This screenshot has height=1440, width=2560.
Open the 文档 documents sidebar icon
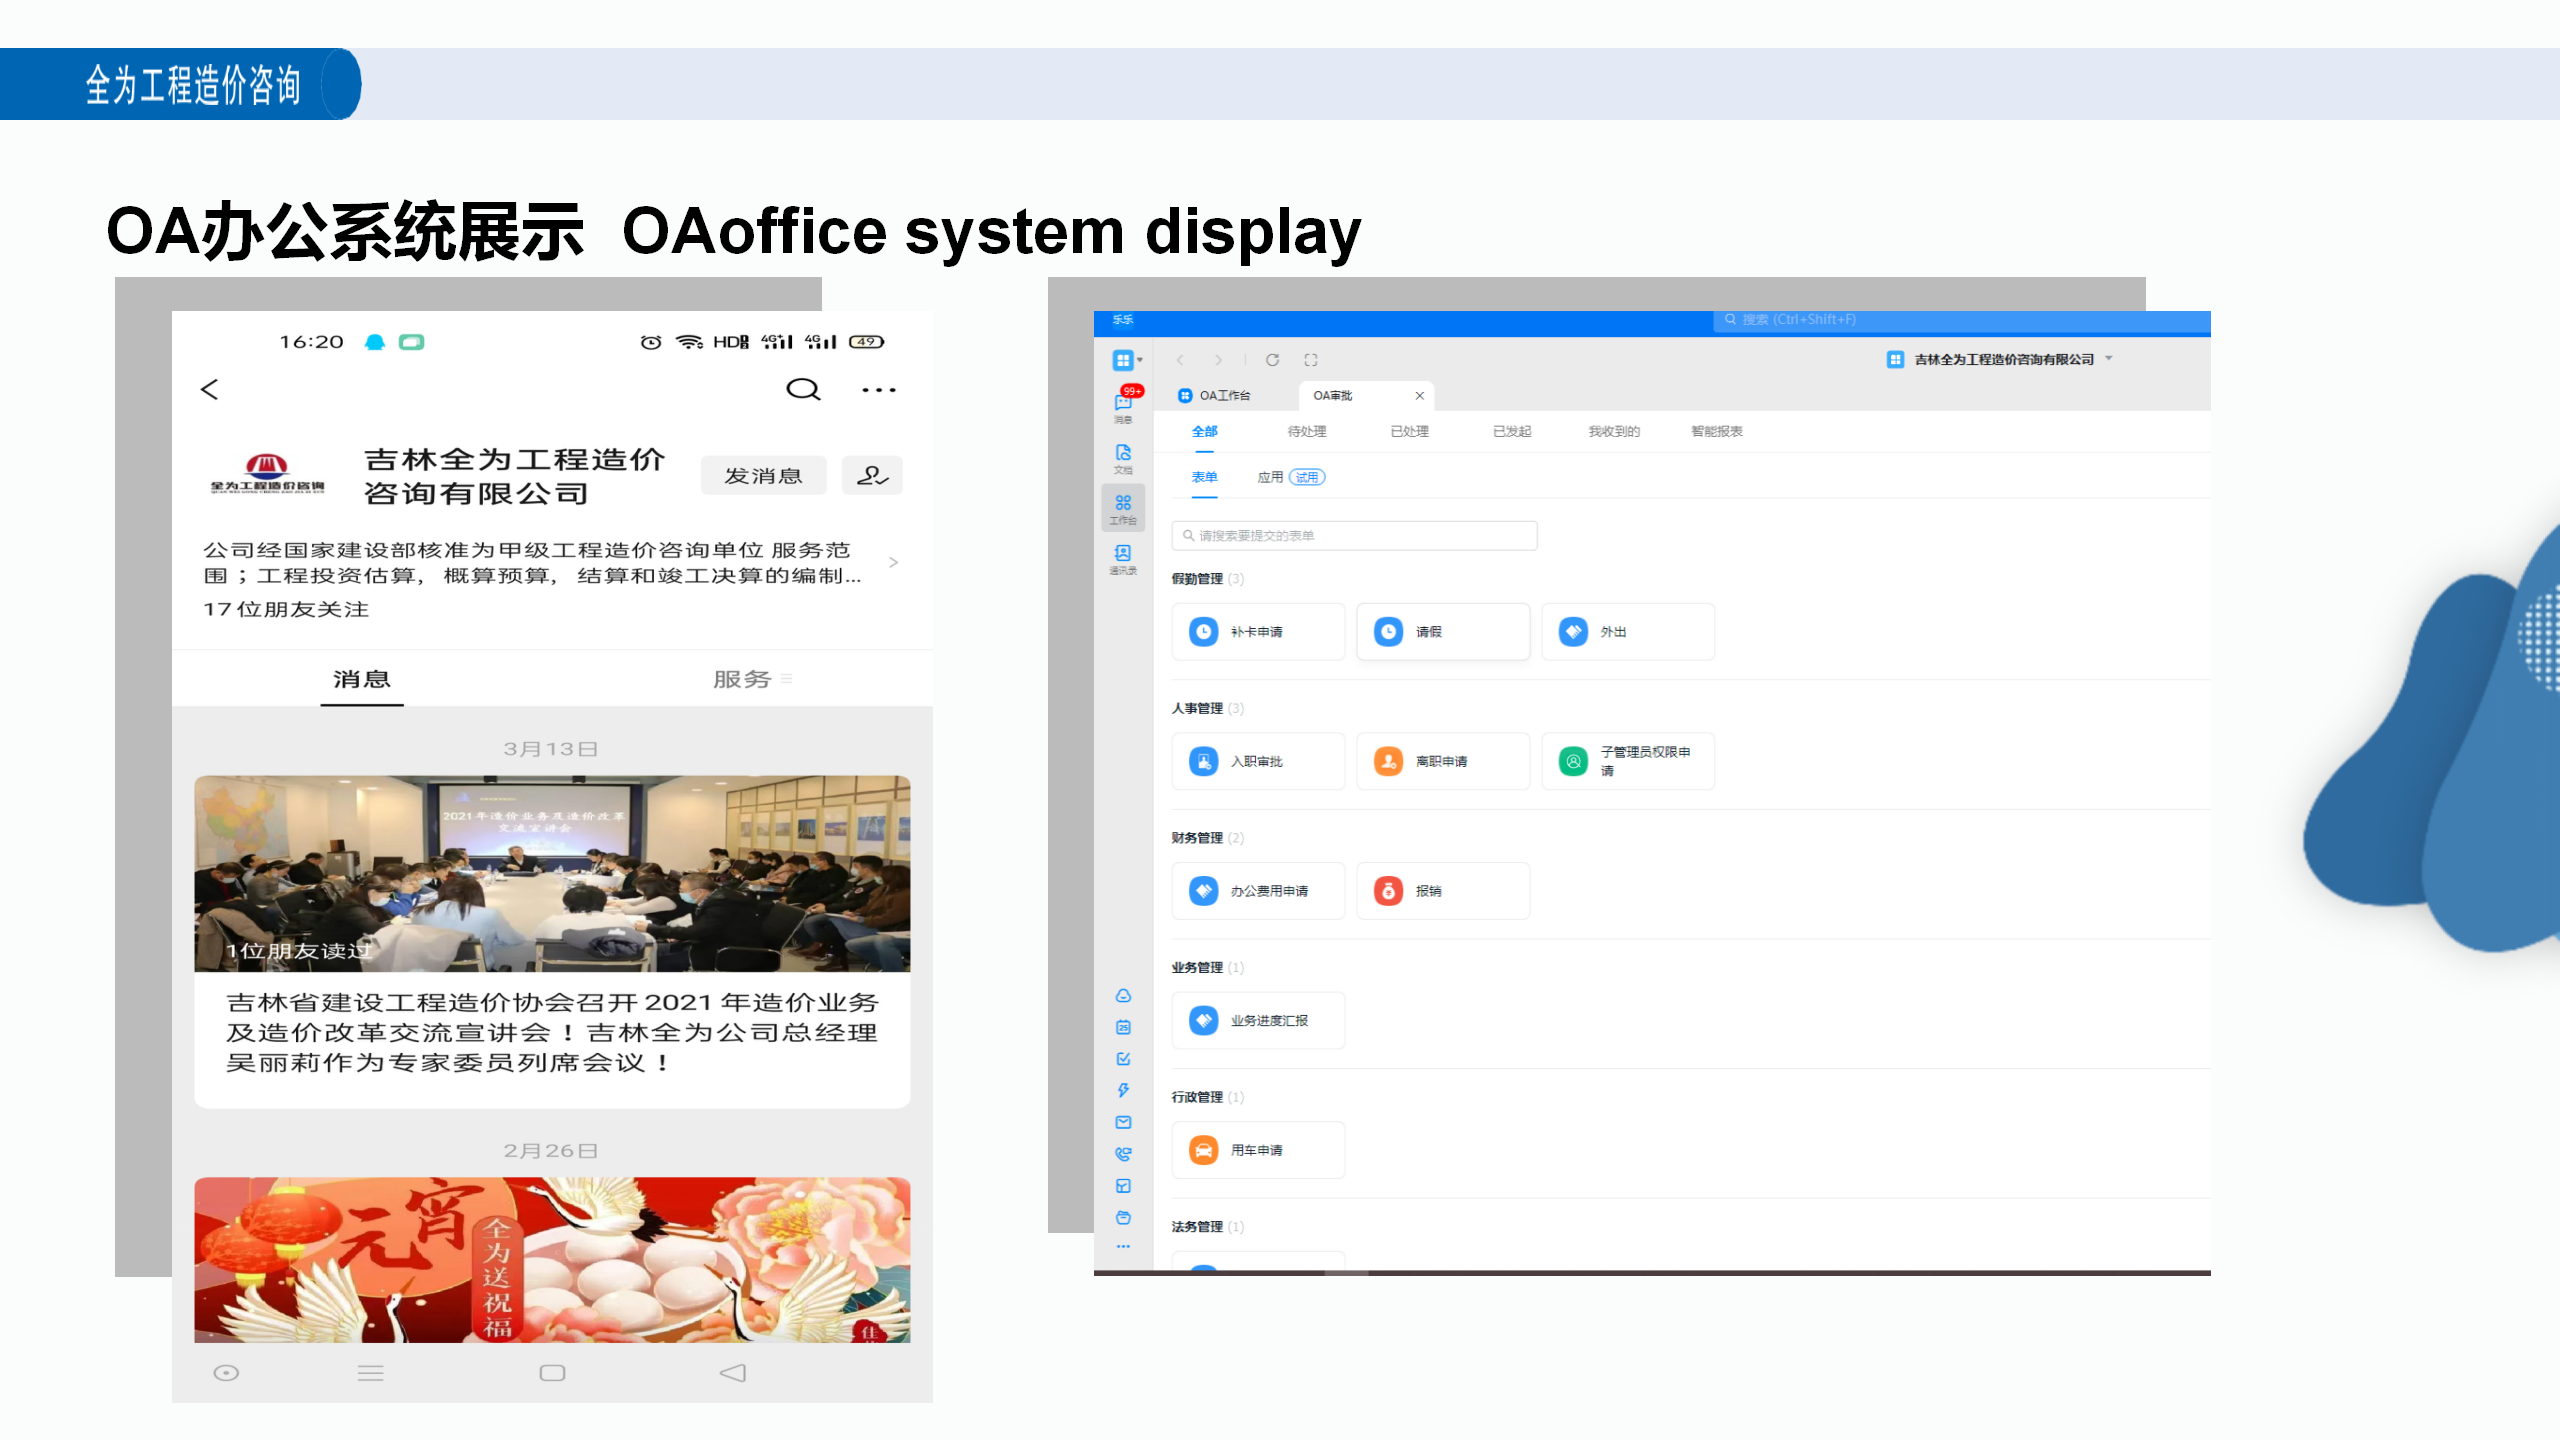point(1123,457)
